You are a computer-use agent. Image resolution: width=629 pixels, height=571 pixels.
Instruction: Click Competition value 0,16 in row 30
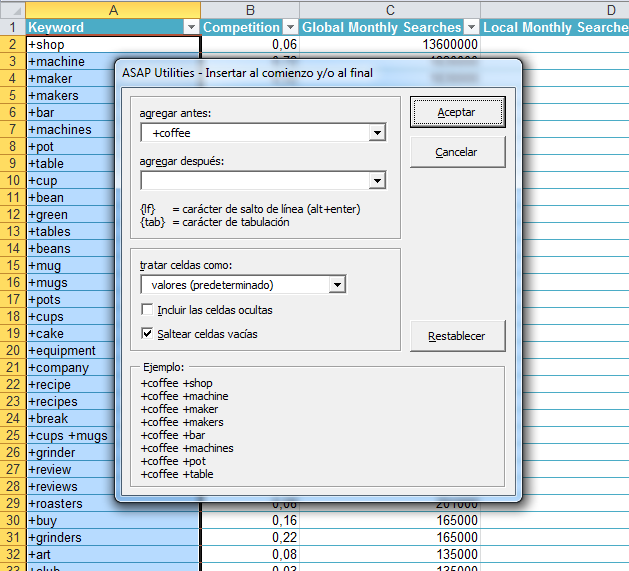click(x=250, y=520)
